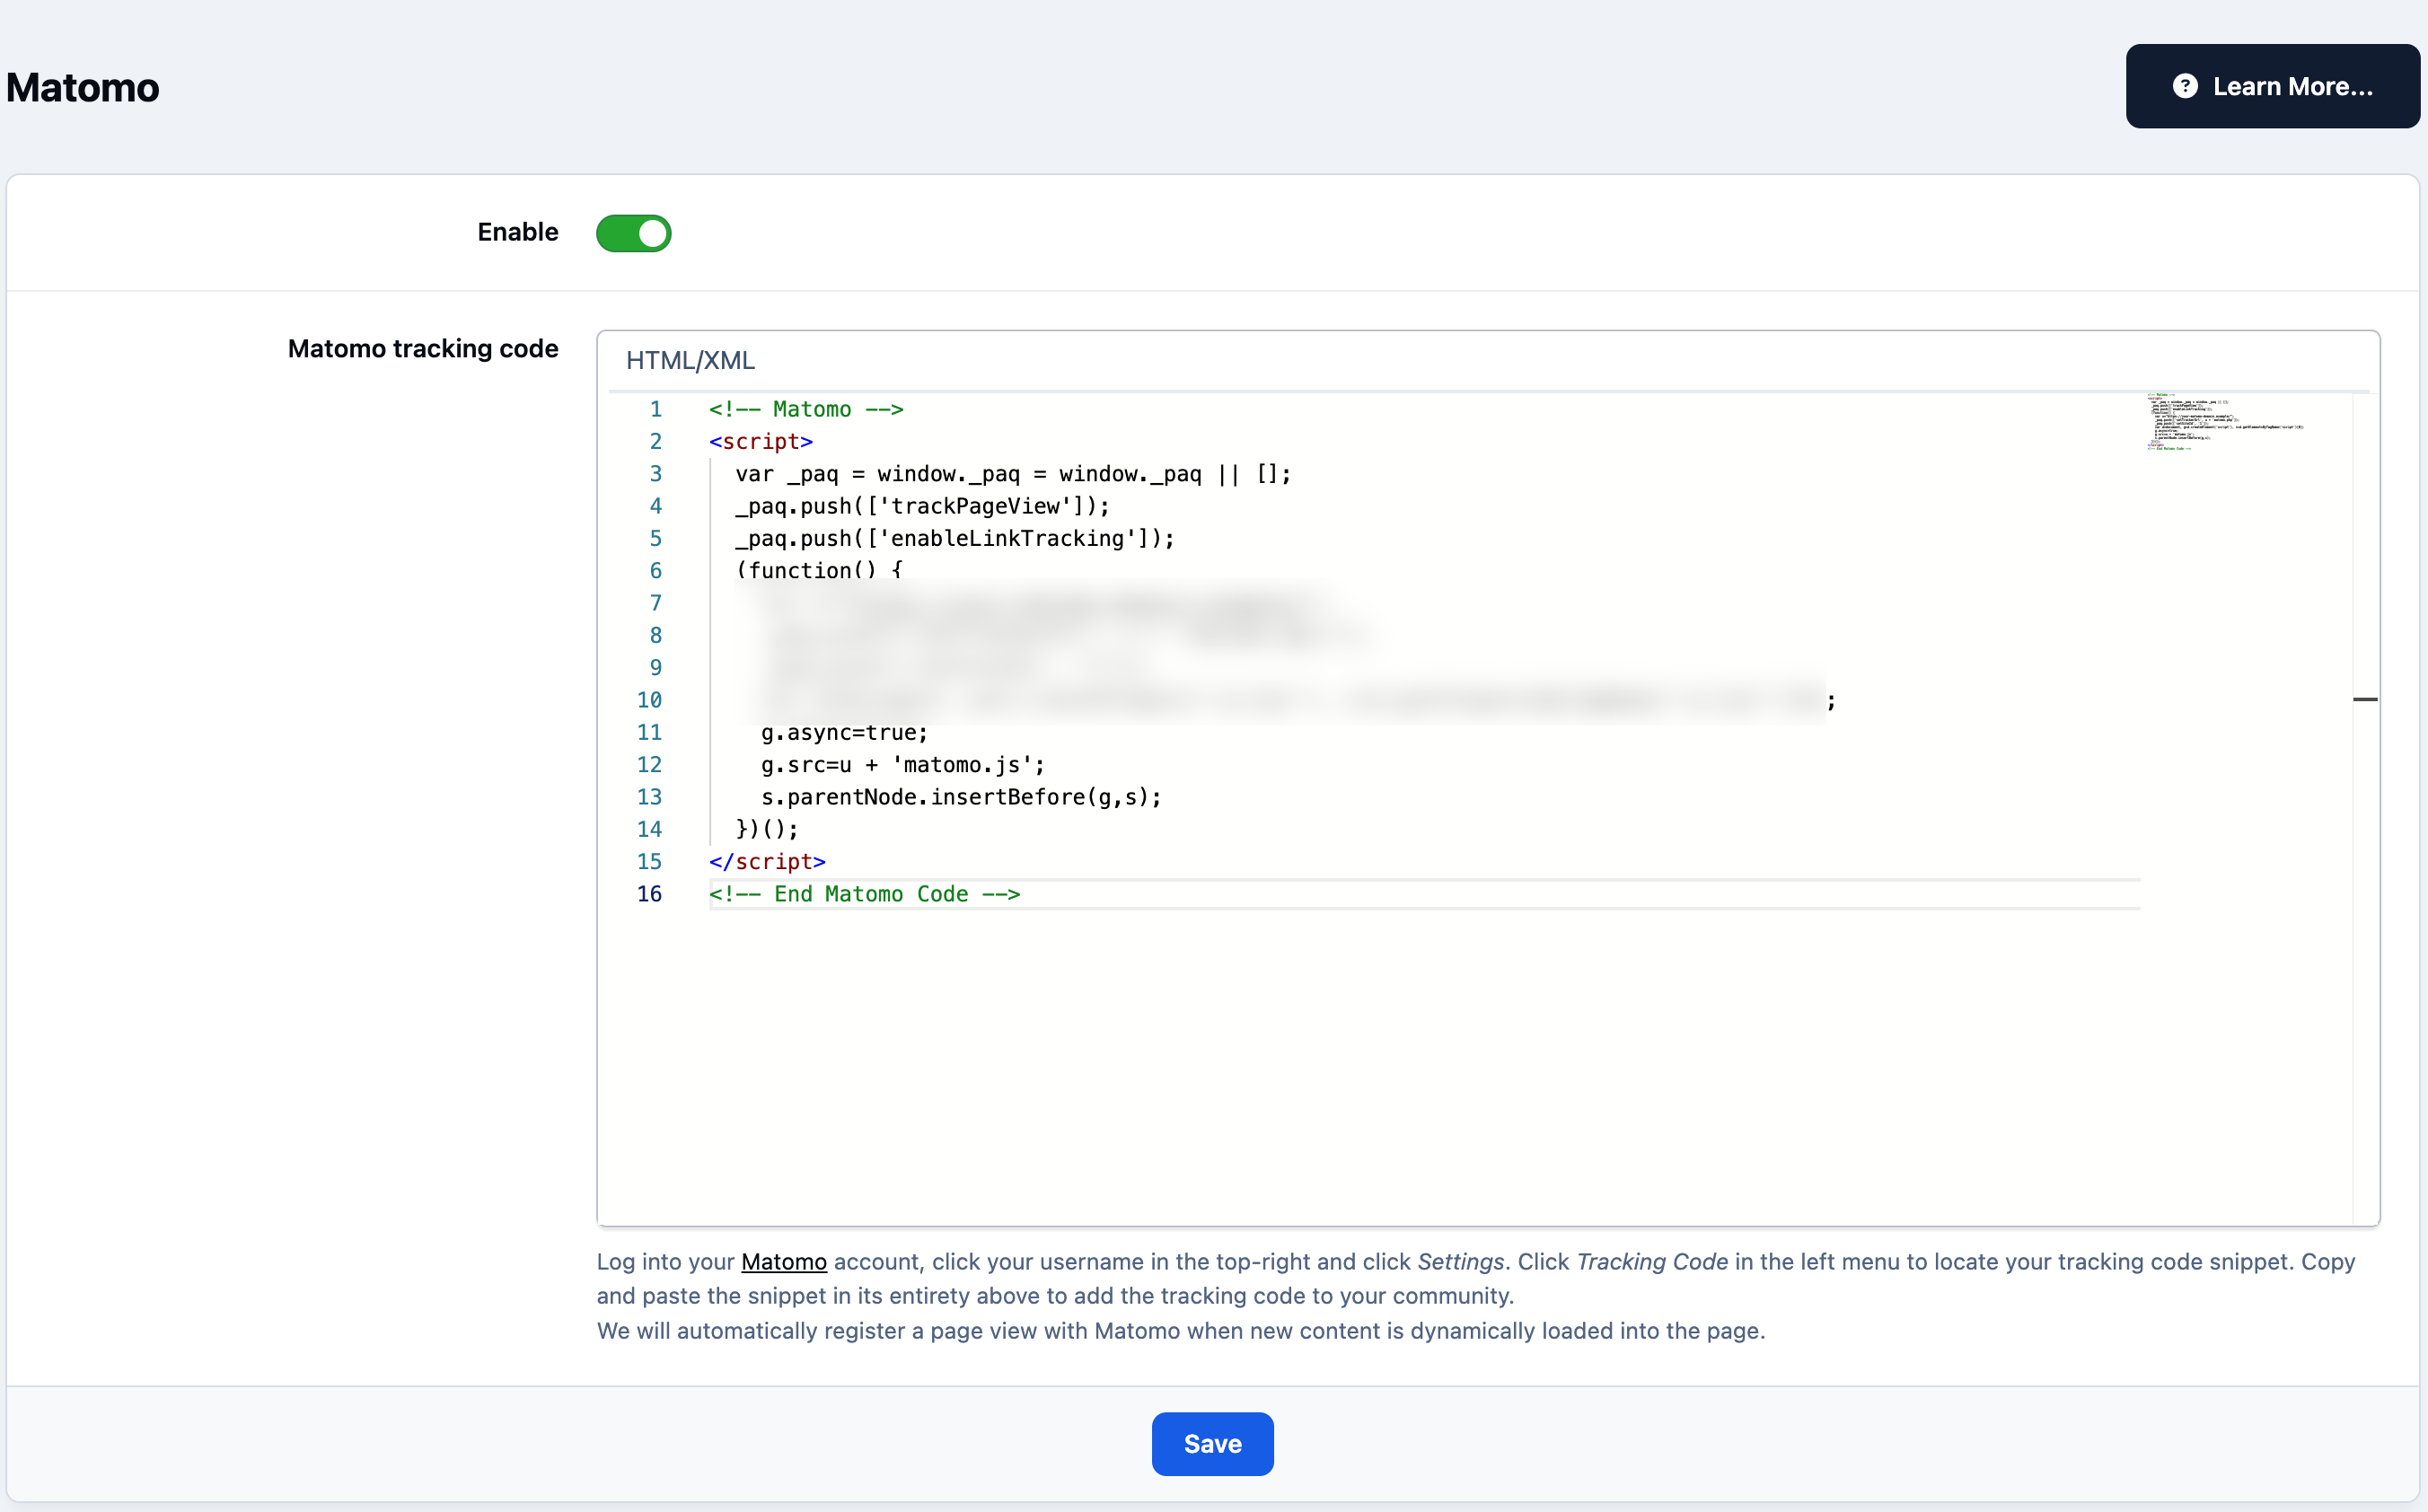Screen dimensions: 2428x1512
Task: Open the Matomo link in the help text
Action: [784, 1261]
